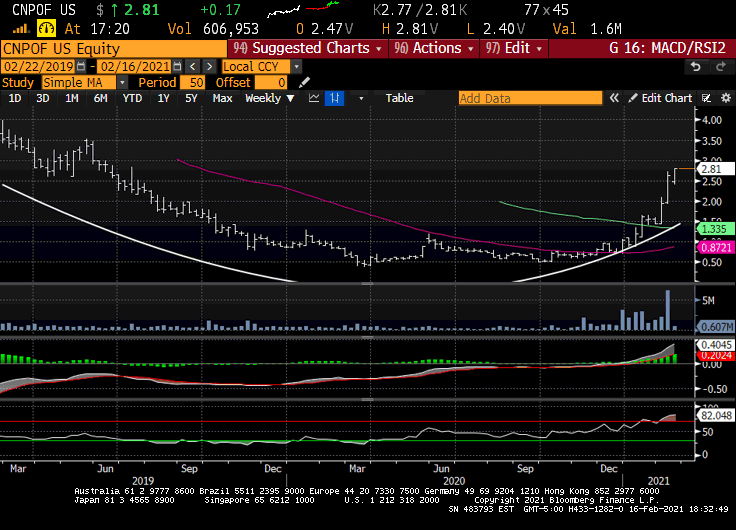
Task: Open the intraday sparkline mini chart
Action: (x=303, y=9)
